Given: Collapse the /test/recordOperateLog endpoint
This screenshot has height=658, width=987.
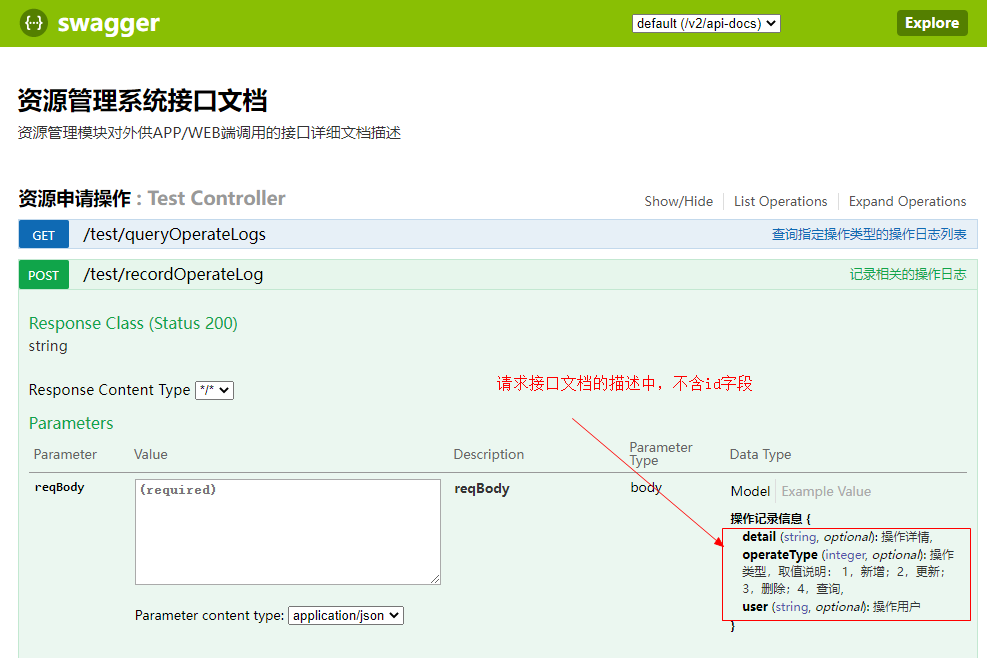Looking at the screenshot, I should (173, 275).
